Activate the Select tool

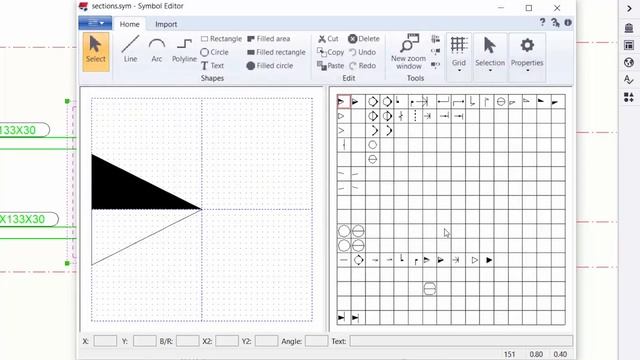point(96,52)
